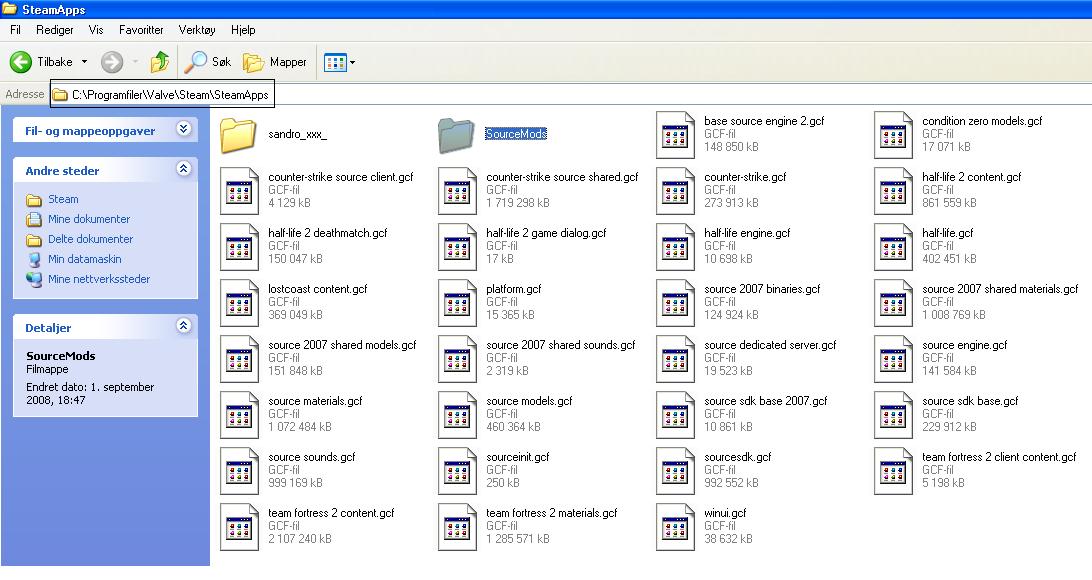Image resolution: width=1092 pixels, height=580 pixels.
Task: Open the Mine nettverkssteder link
Action: [99, 279]
